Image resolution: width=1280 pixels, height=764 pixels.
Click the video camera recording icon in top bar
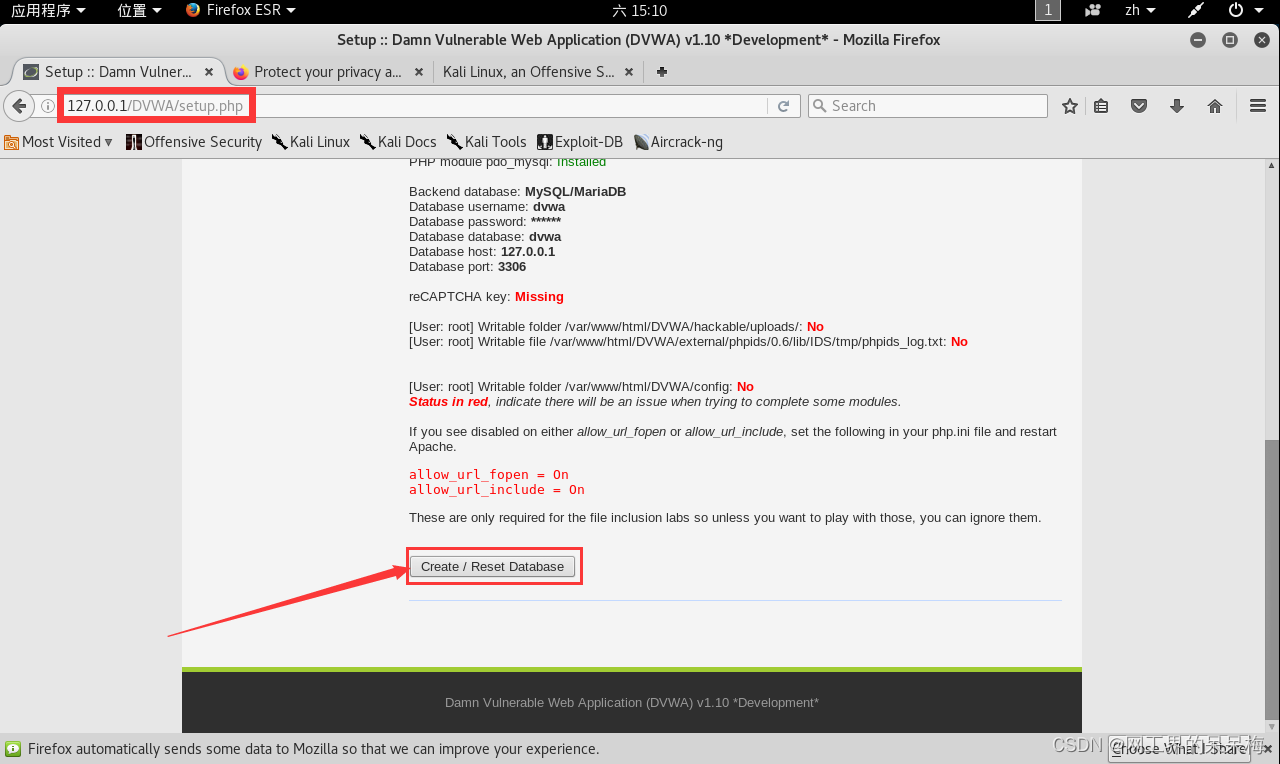click(1092, 10)
